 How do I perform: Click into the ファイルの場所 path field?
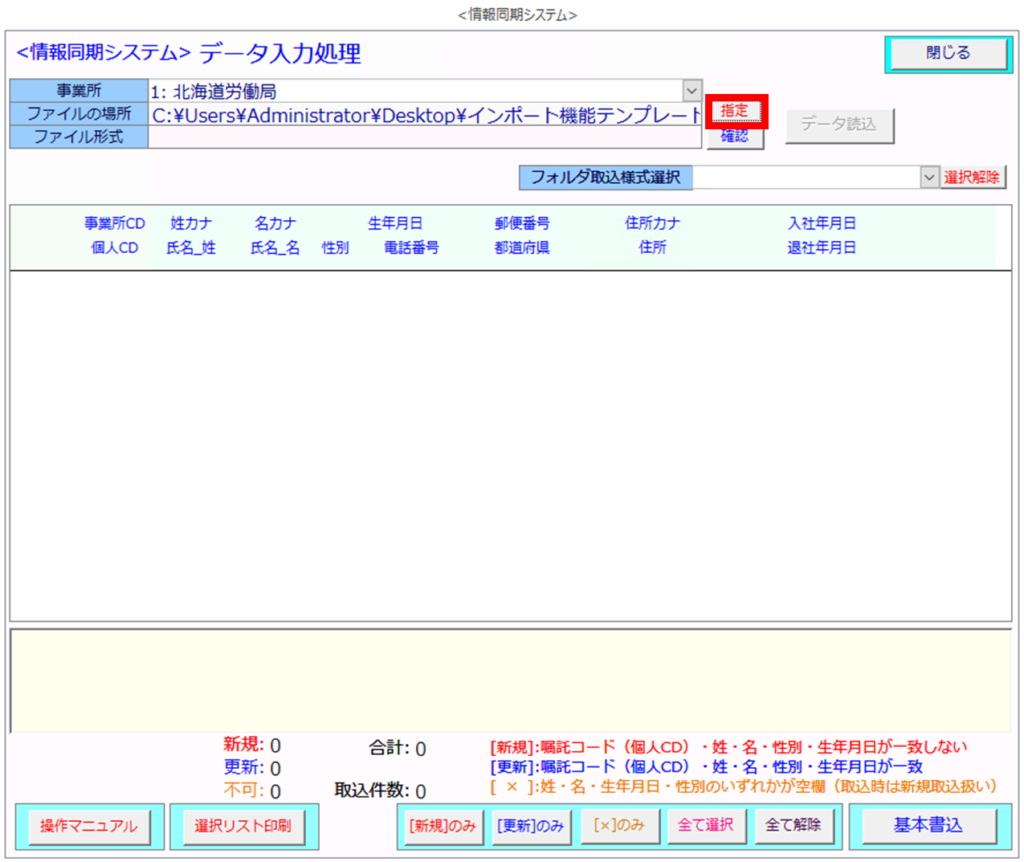click(426, 114)
